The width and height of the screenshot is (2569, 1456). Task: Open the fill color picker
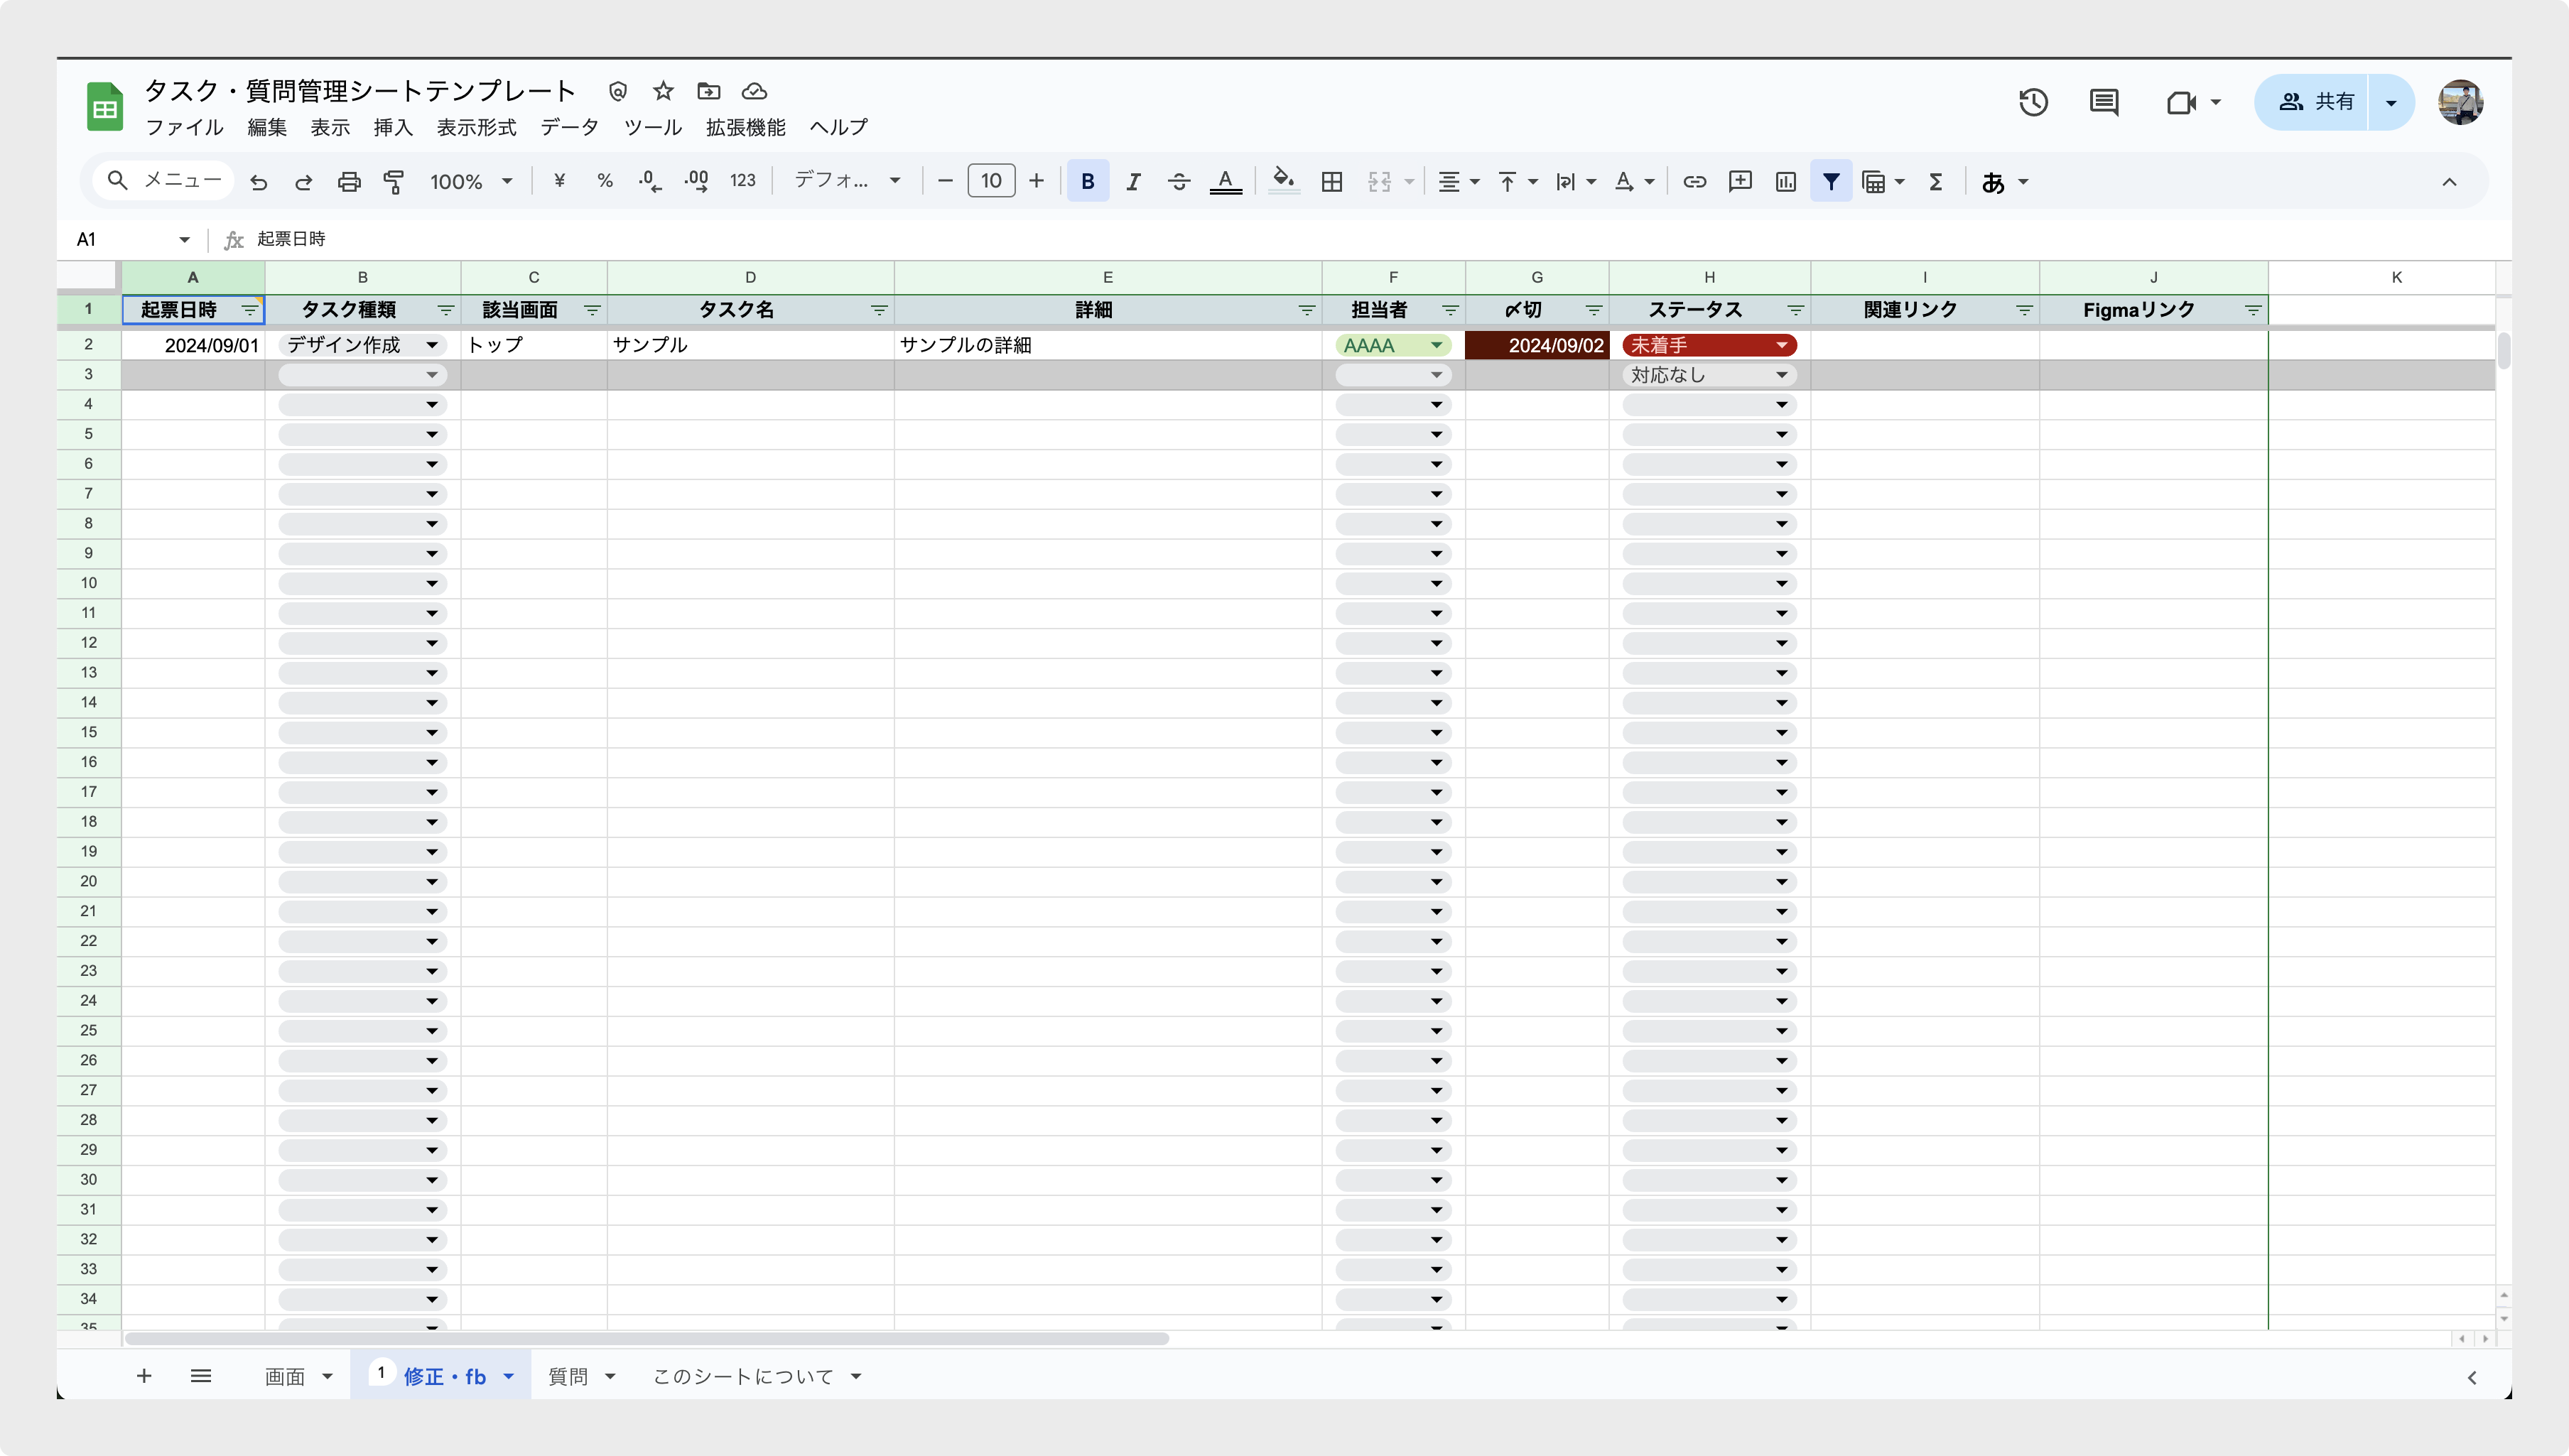(1284, 181)
